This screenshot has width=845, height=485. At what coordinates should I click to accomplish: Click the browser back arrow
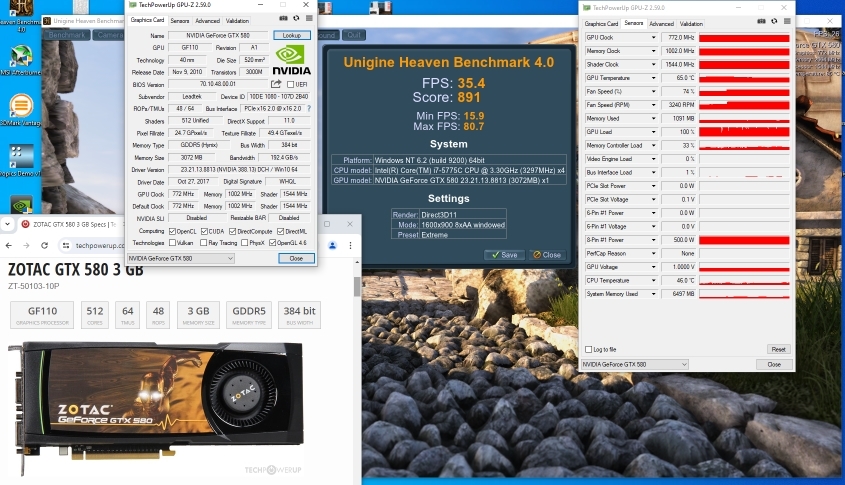click(9, 245)
